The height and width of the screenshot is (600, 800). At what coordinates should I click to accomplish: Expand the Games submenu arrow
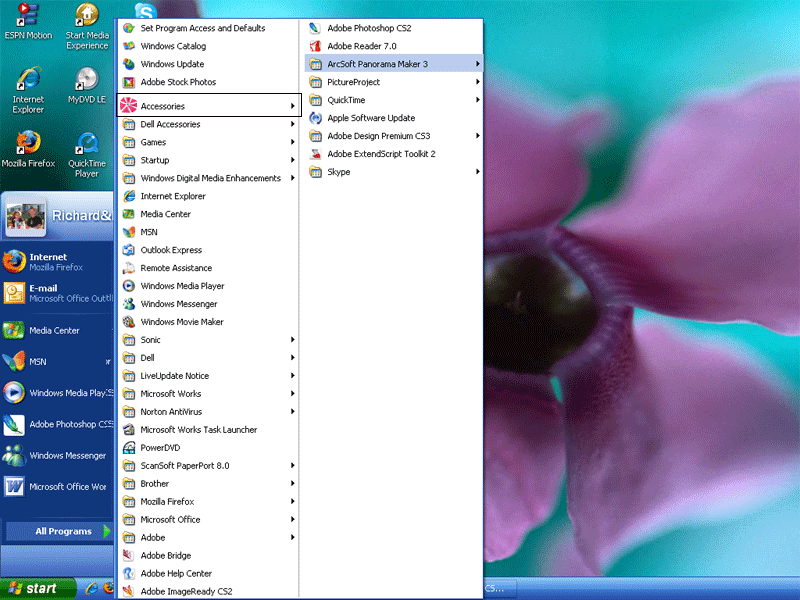(292, 142)
